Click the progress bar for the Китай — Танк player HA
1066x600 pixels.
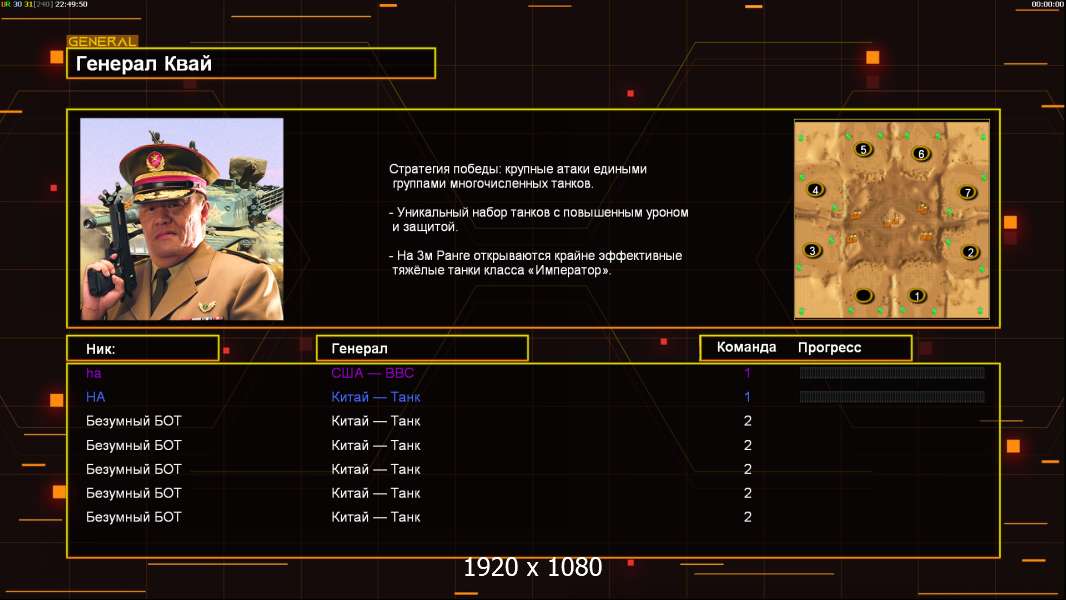[892, 397]
